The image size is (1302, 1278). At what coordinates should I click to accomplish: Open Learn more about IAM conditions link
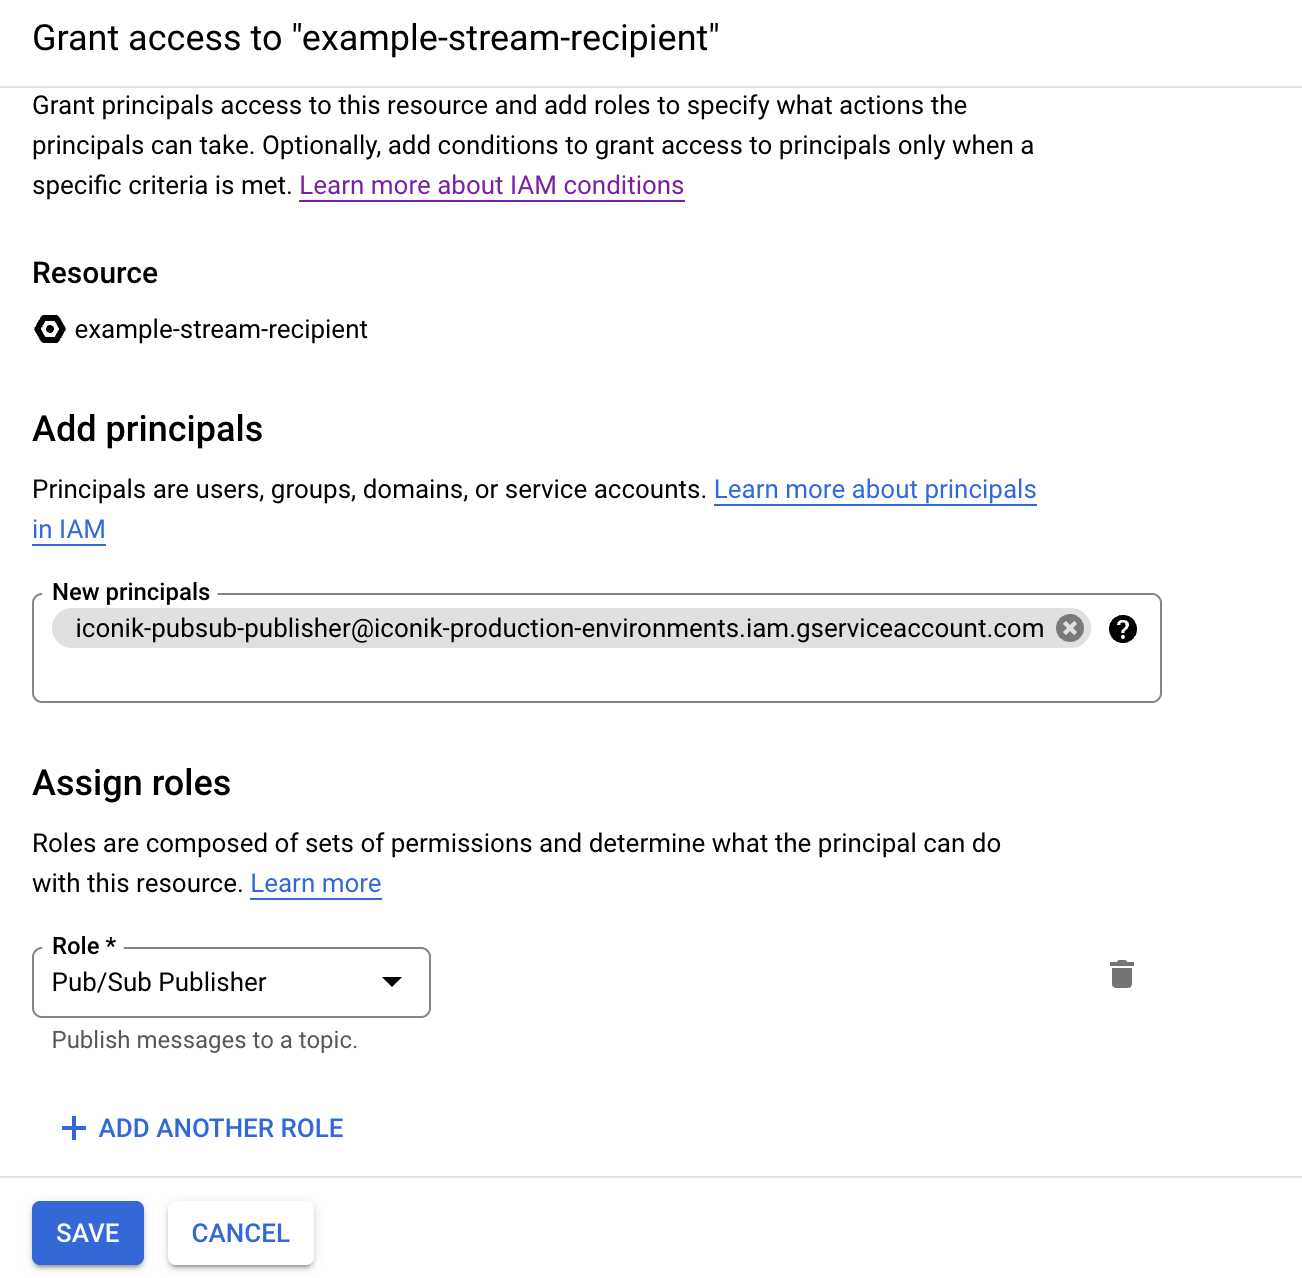click(x=491, y=186)
